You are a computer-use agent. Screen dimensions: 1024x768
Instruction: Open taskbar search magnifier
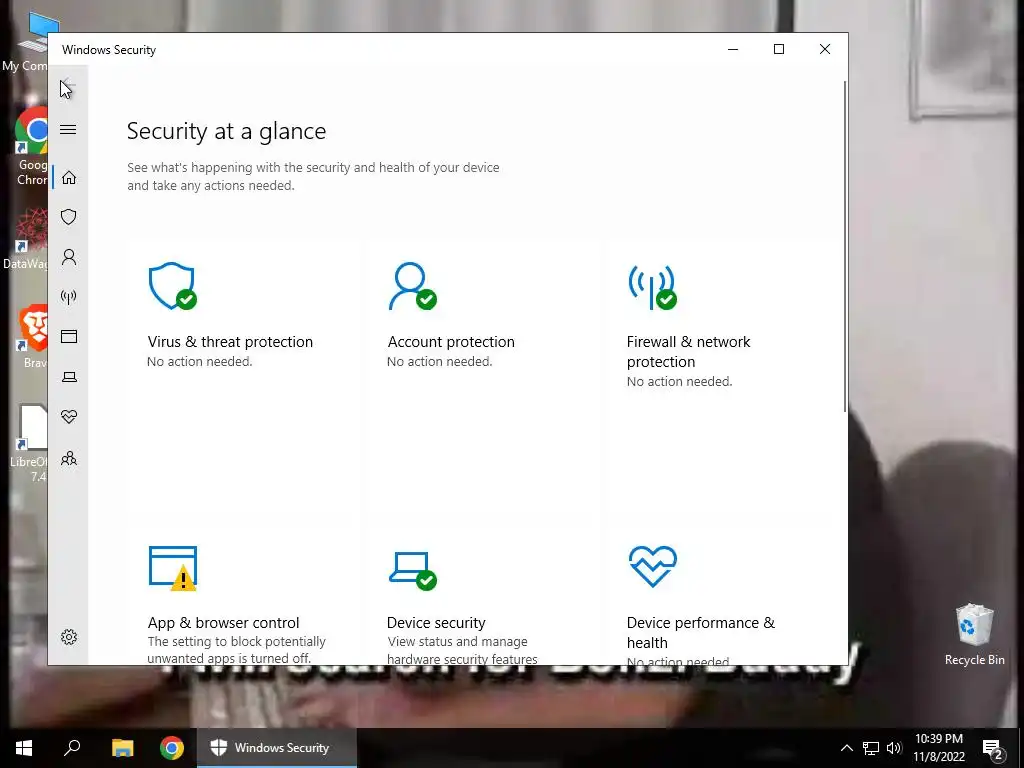coord(72,748)
